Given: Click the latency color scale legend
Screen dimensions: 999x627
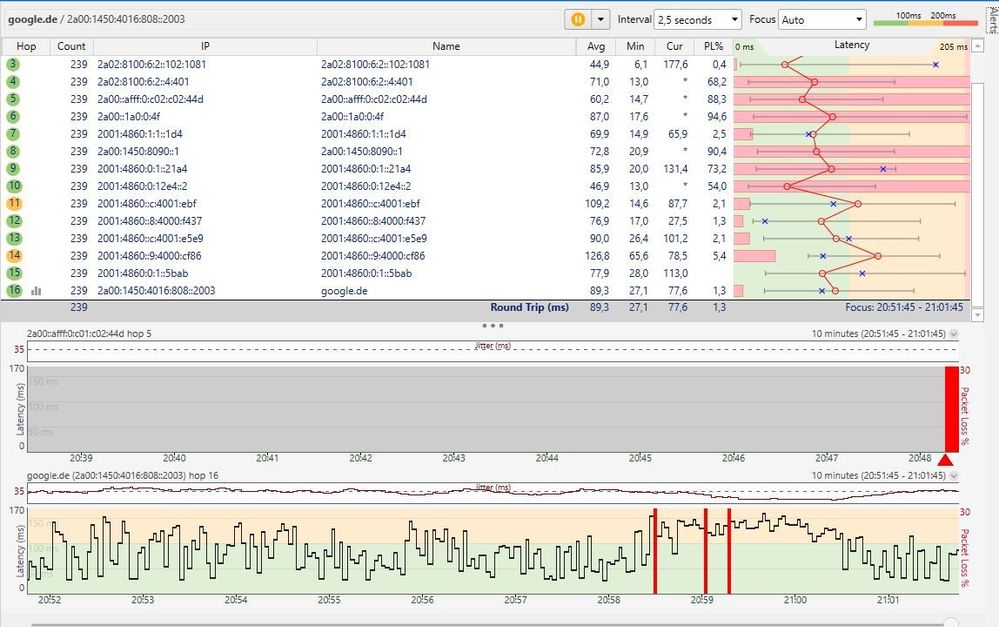Looking at the screenshot, I should pos(925,19).
